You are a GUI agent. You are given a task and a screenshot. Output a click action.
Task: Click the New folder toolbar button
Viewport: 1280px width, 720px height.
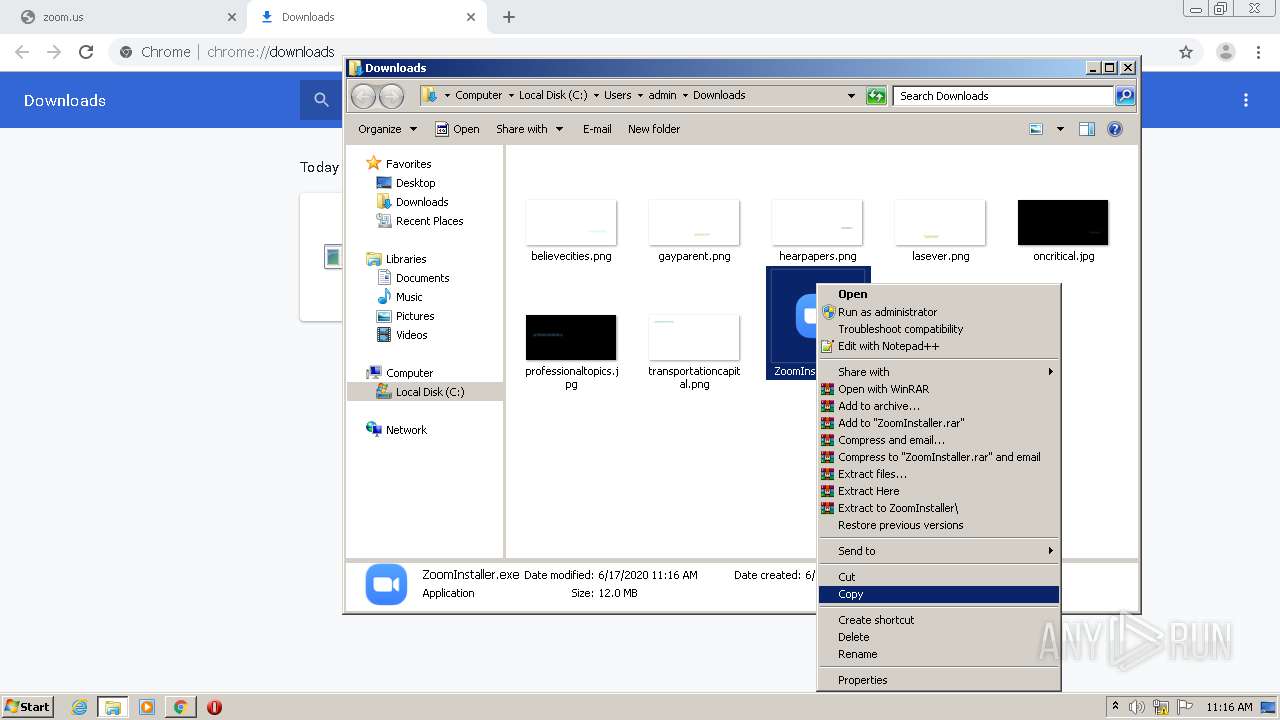click(x=654, y=129)
